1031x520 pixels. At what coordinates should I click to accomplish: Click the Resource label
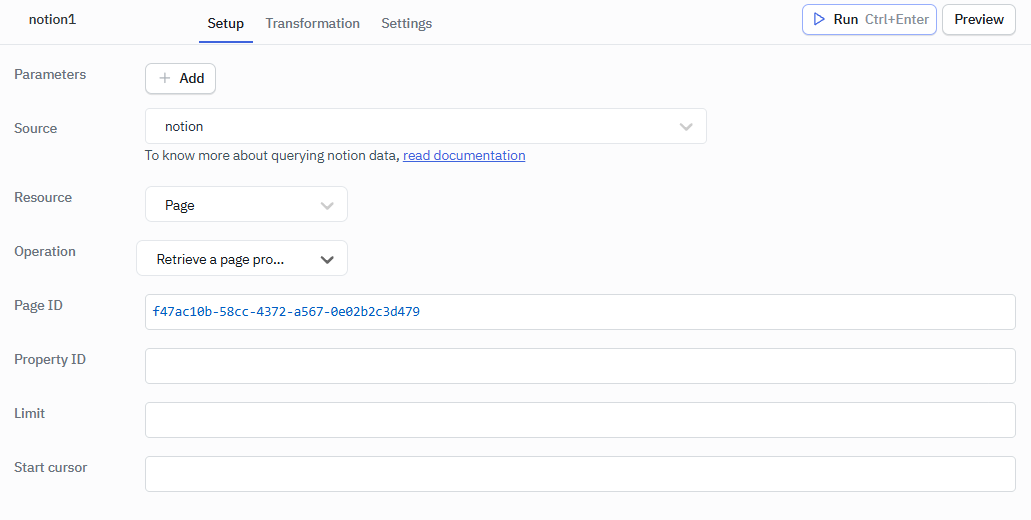click(x=43, y=197)
